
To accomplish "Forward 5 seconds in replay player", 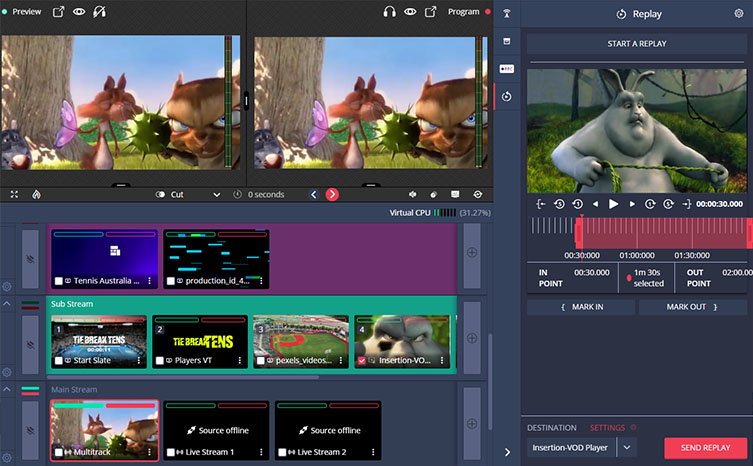I will coord(668,204).
